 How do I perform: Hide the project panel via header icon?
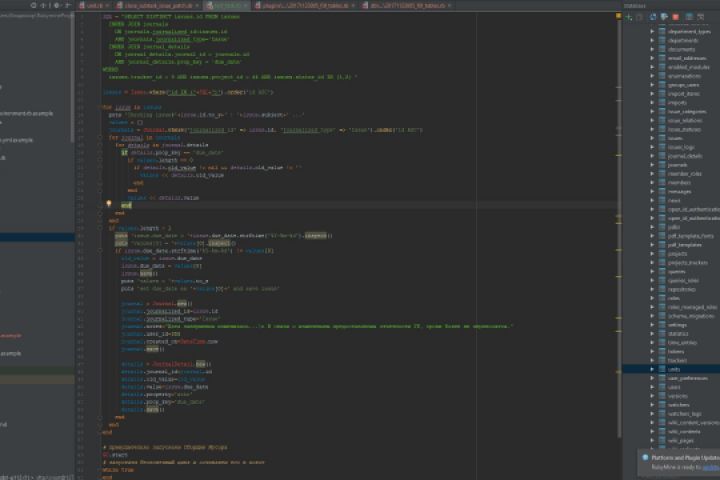pos(68,6)
